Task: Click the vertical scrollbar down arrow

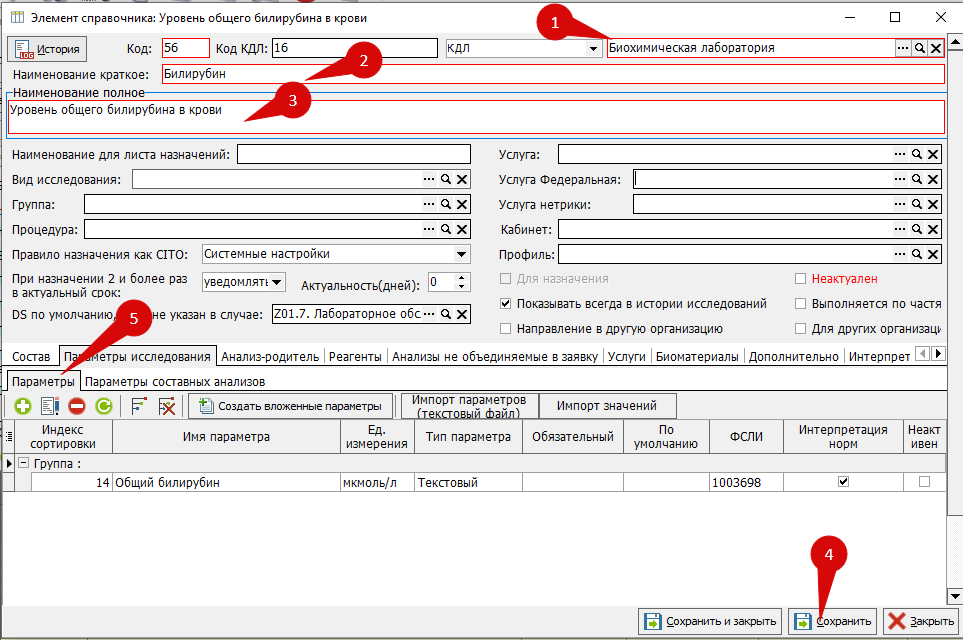Action: [x=955, y=596]
